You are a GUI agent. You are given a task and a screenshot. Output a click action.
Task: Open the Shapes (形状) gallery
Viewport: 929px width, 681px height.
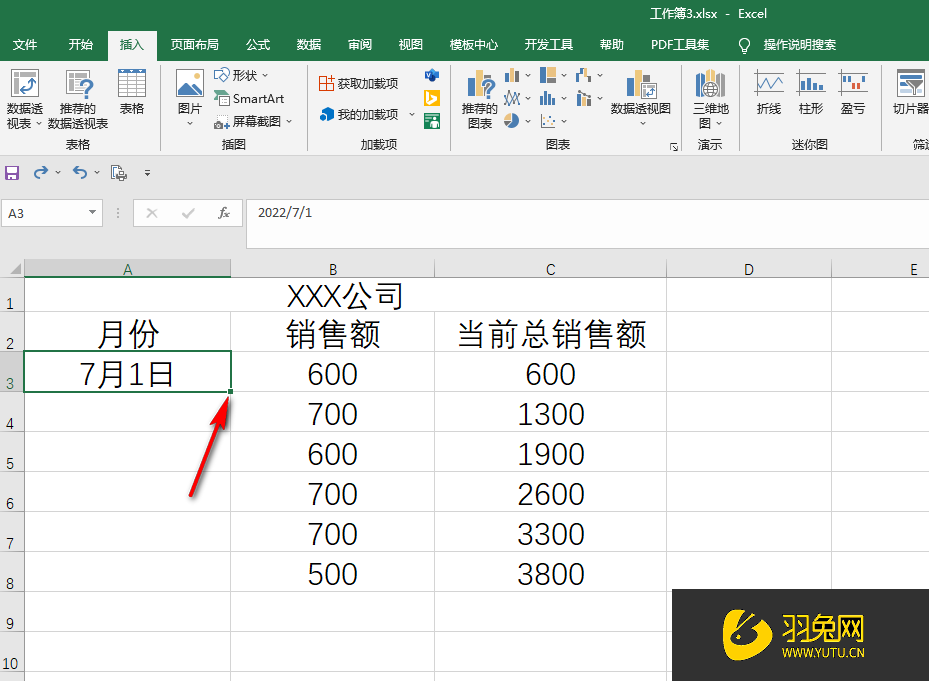click(241, 75)
